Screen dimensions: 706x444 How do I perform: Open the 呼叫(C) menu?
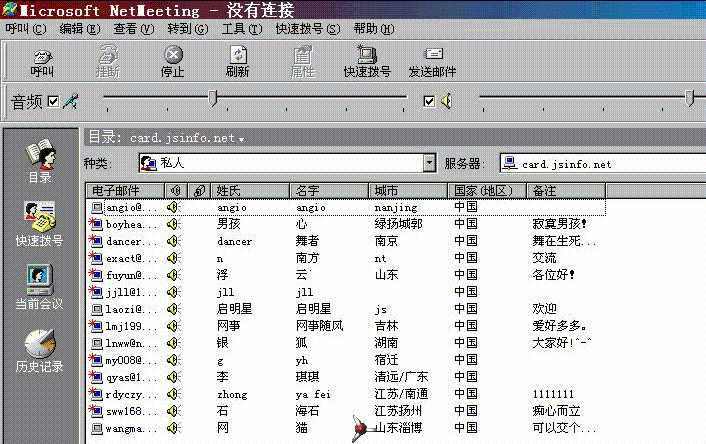(x=26, y=29)
